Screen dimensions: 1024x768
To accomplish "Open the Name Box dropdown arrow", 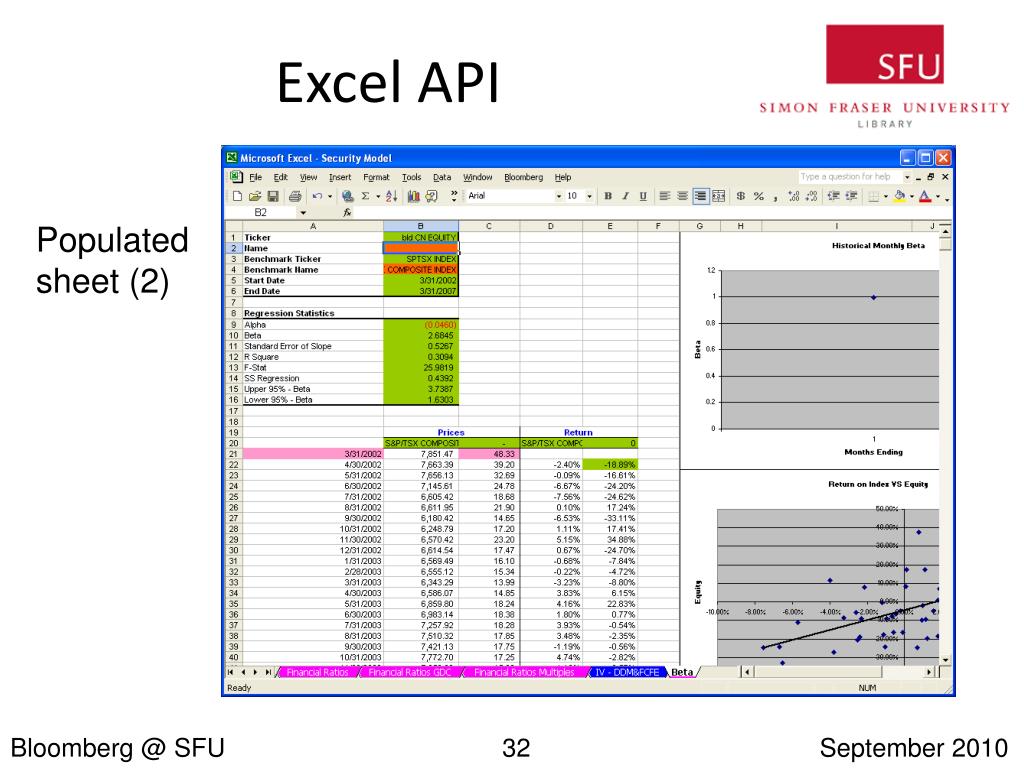I will pos(302,212).
